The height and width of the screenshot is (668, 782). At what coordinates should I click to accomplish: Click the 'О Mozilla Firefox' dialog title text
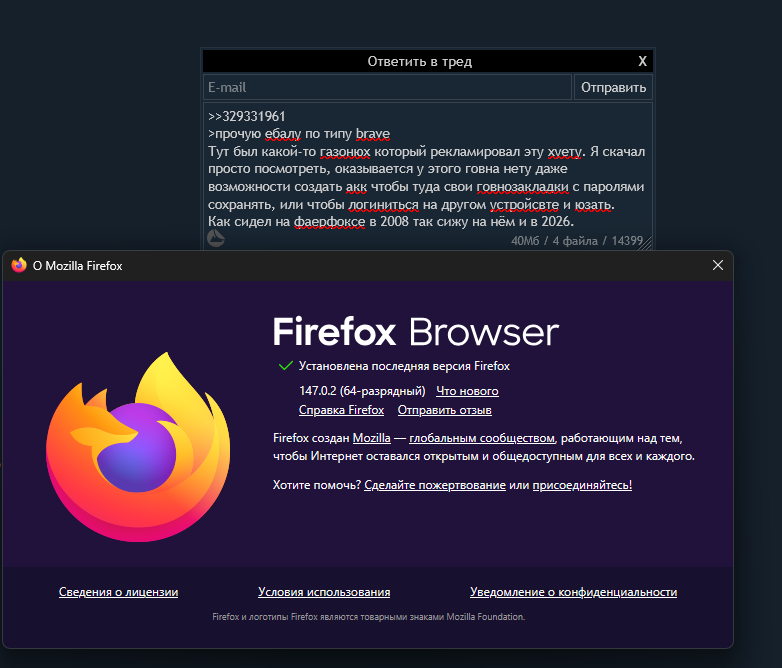click(x=77, y=266)
